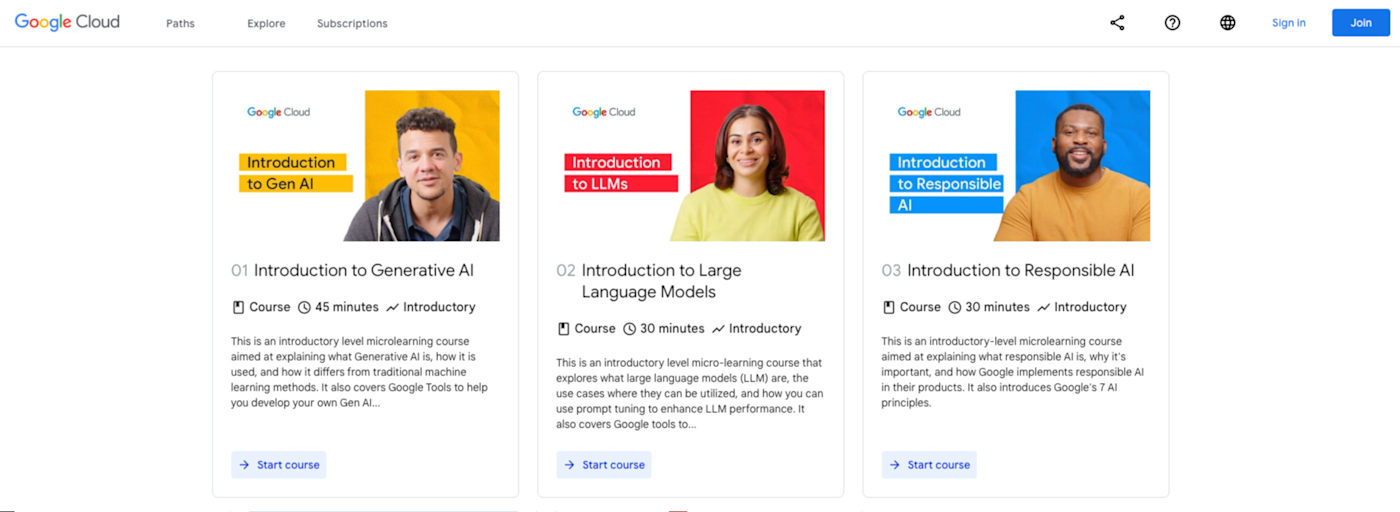The width and height of the screenshot is (1400, 512).
Task: Open the Explore menu
Action: tap(266, 23)
